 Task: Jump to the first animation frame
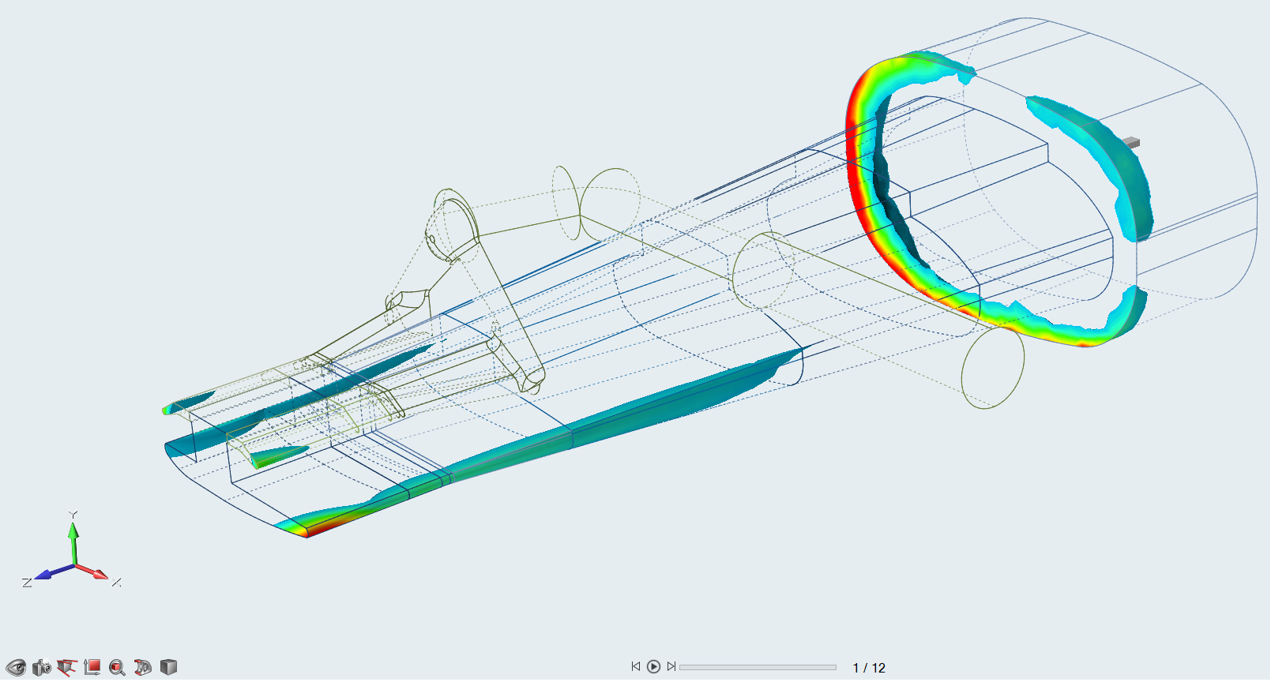click(635, 667)
